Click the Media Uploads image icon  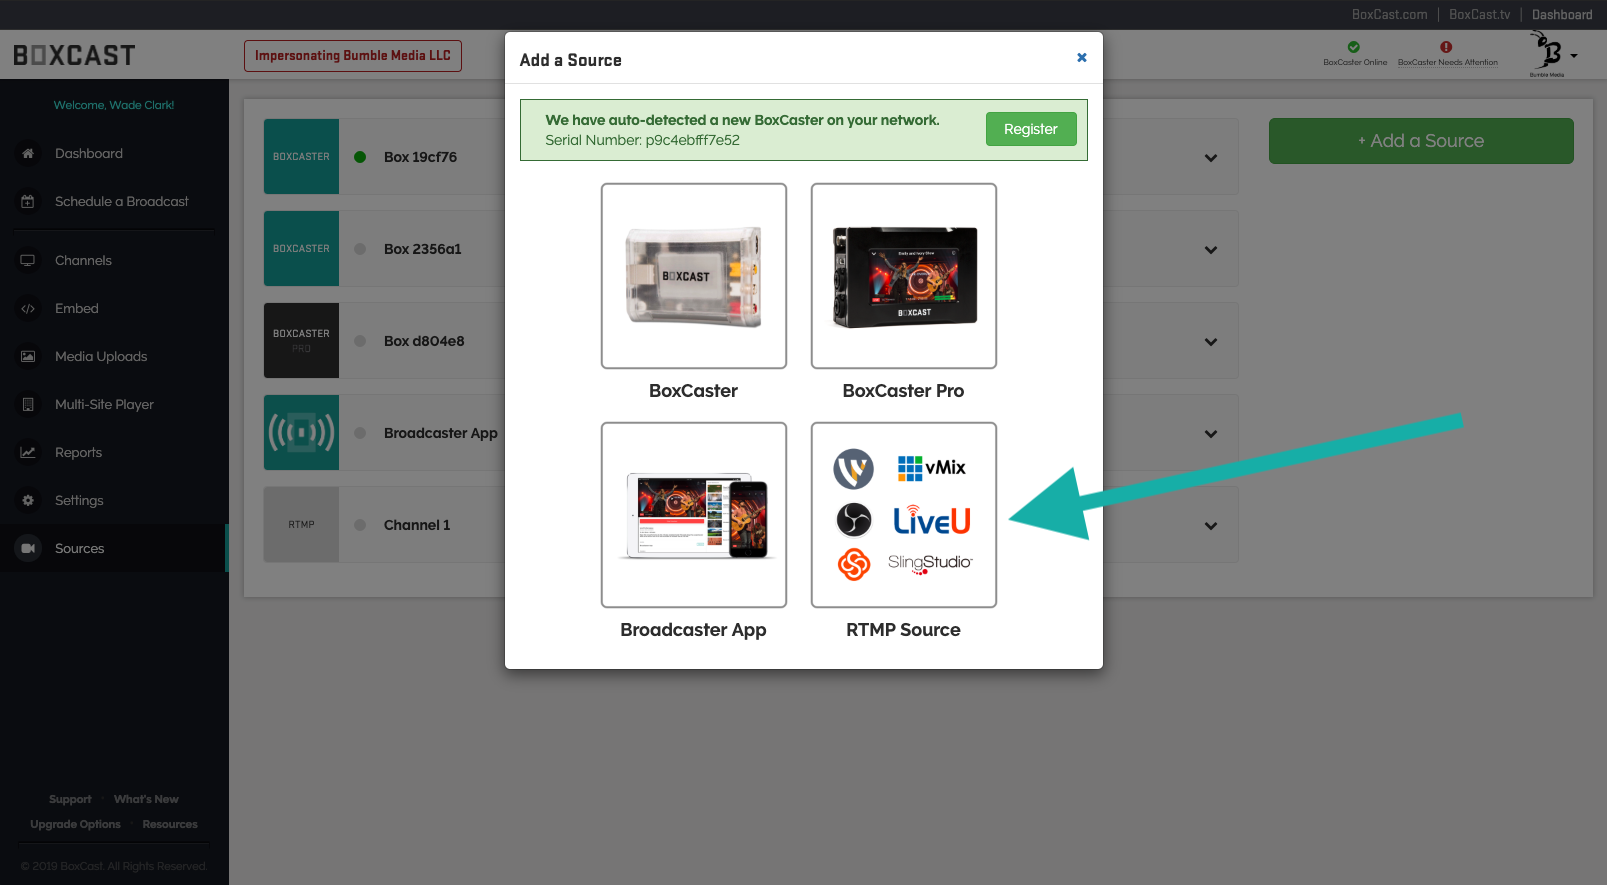click(28, 357)
